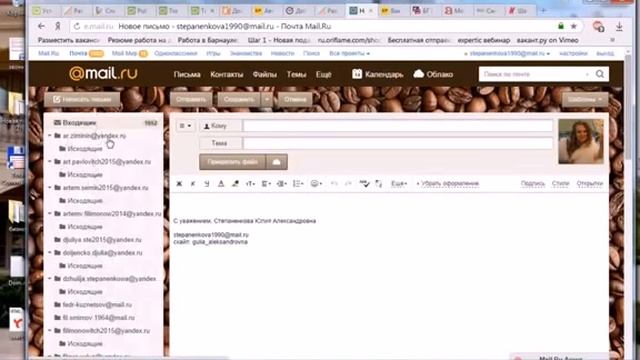Image resolution: width=640 pixels, height=360 pixels.
Task: Open the 'Шаблоны' dropdown button
Action: [x=584, y=99]
